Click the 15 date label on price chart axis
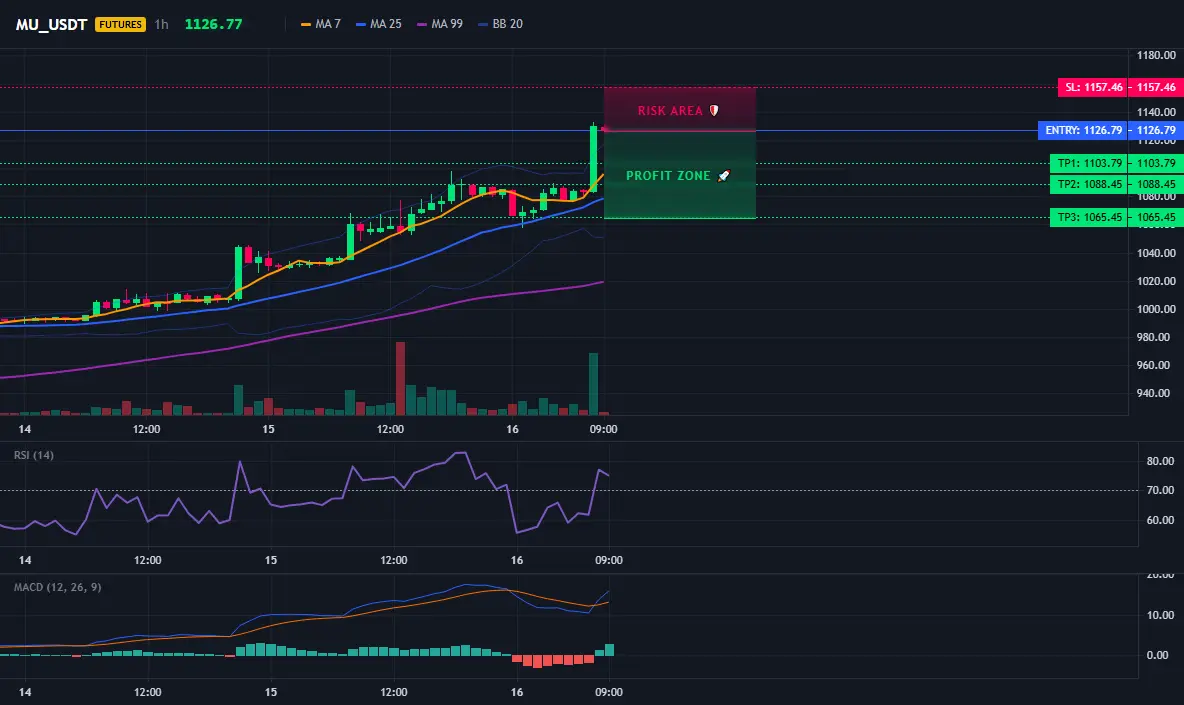Viewport: 1184px width, 705px height. (268, 429)
